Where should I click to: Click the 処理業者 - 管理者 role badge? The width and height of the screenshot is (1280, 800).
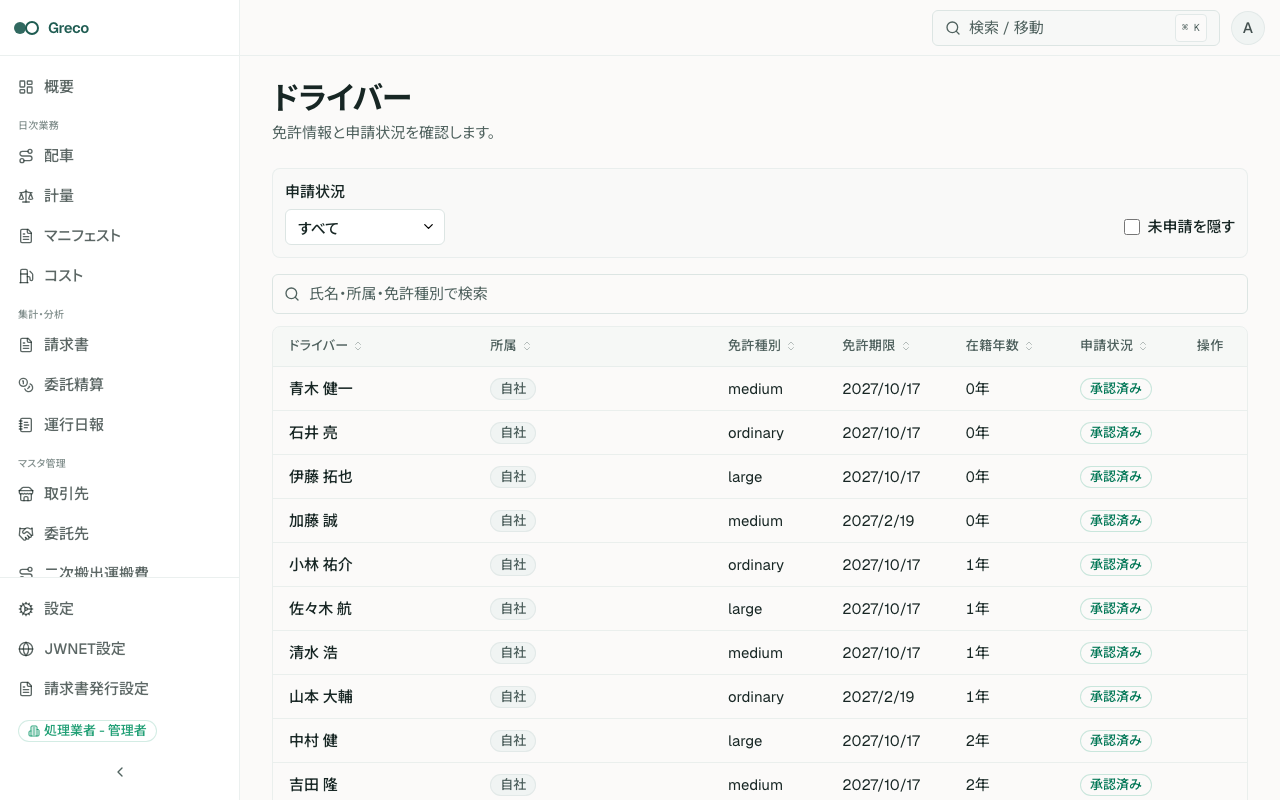pos(87,731)
